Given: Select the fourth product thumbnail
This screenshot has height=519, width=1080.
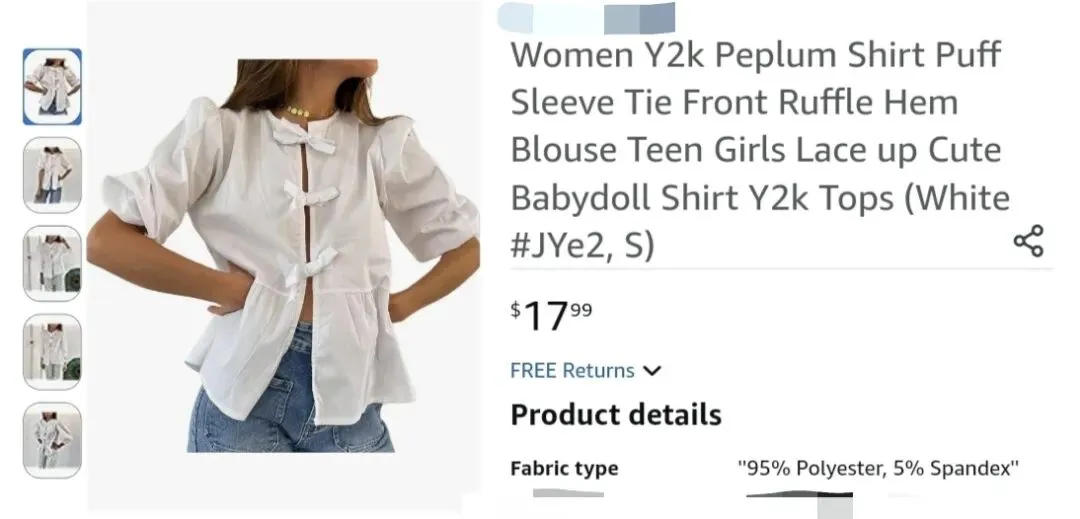Looking at the screenshot, I should [52, 352].
